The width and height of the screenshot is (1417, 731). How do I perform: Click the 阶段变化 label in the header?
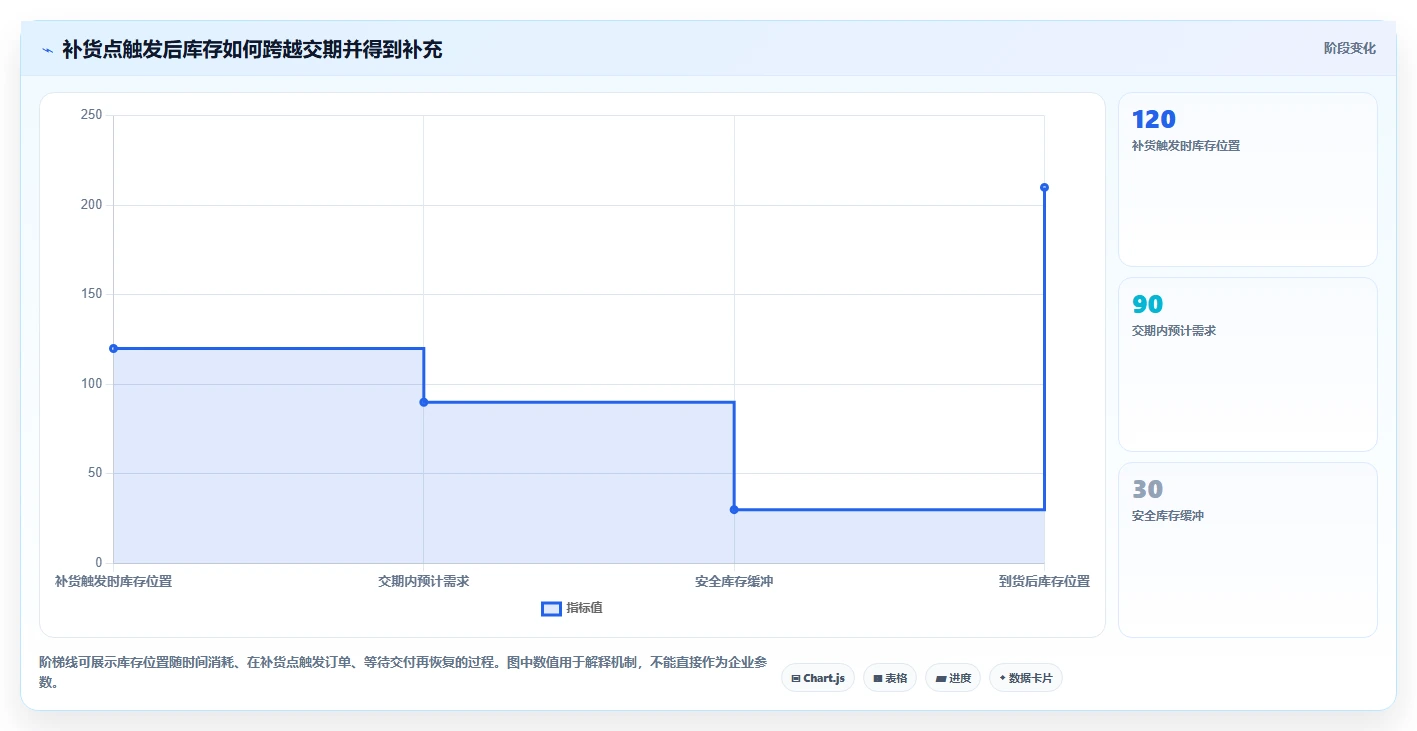[x=1350, y=49]
